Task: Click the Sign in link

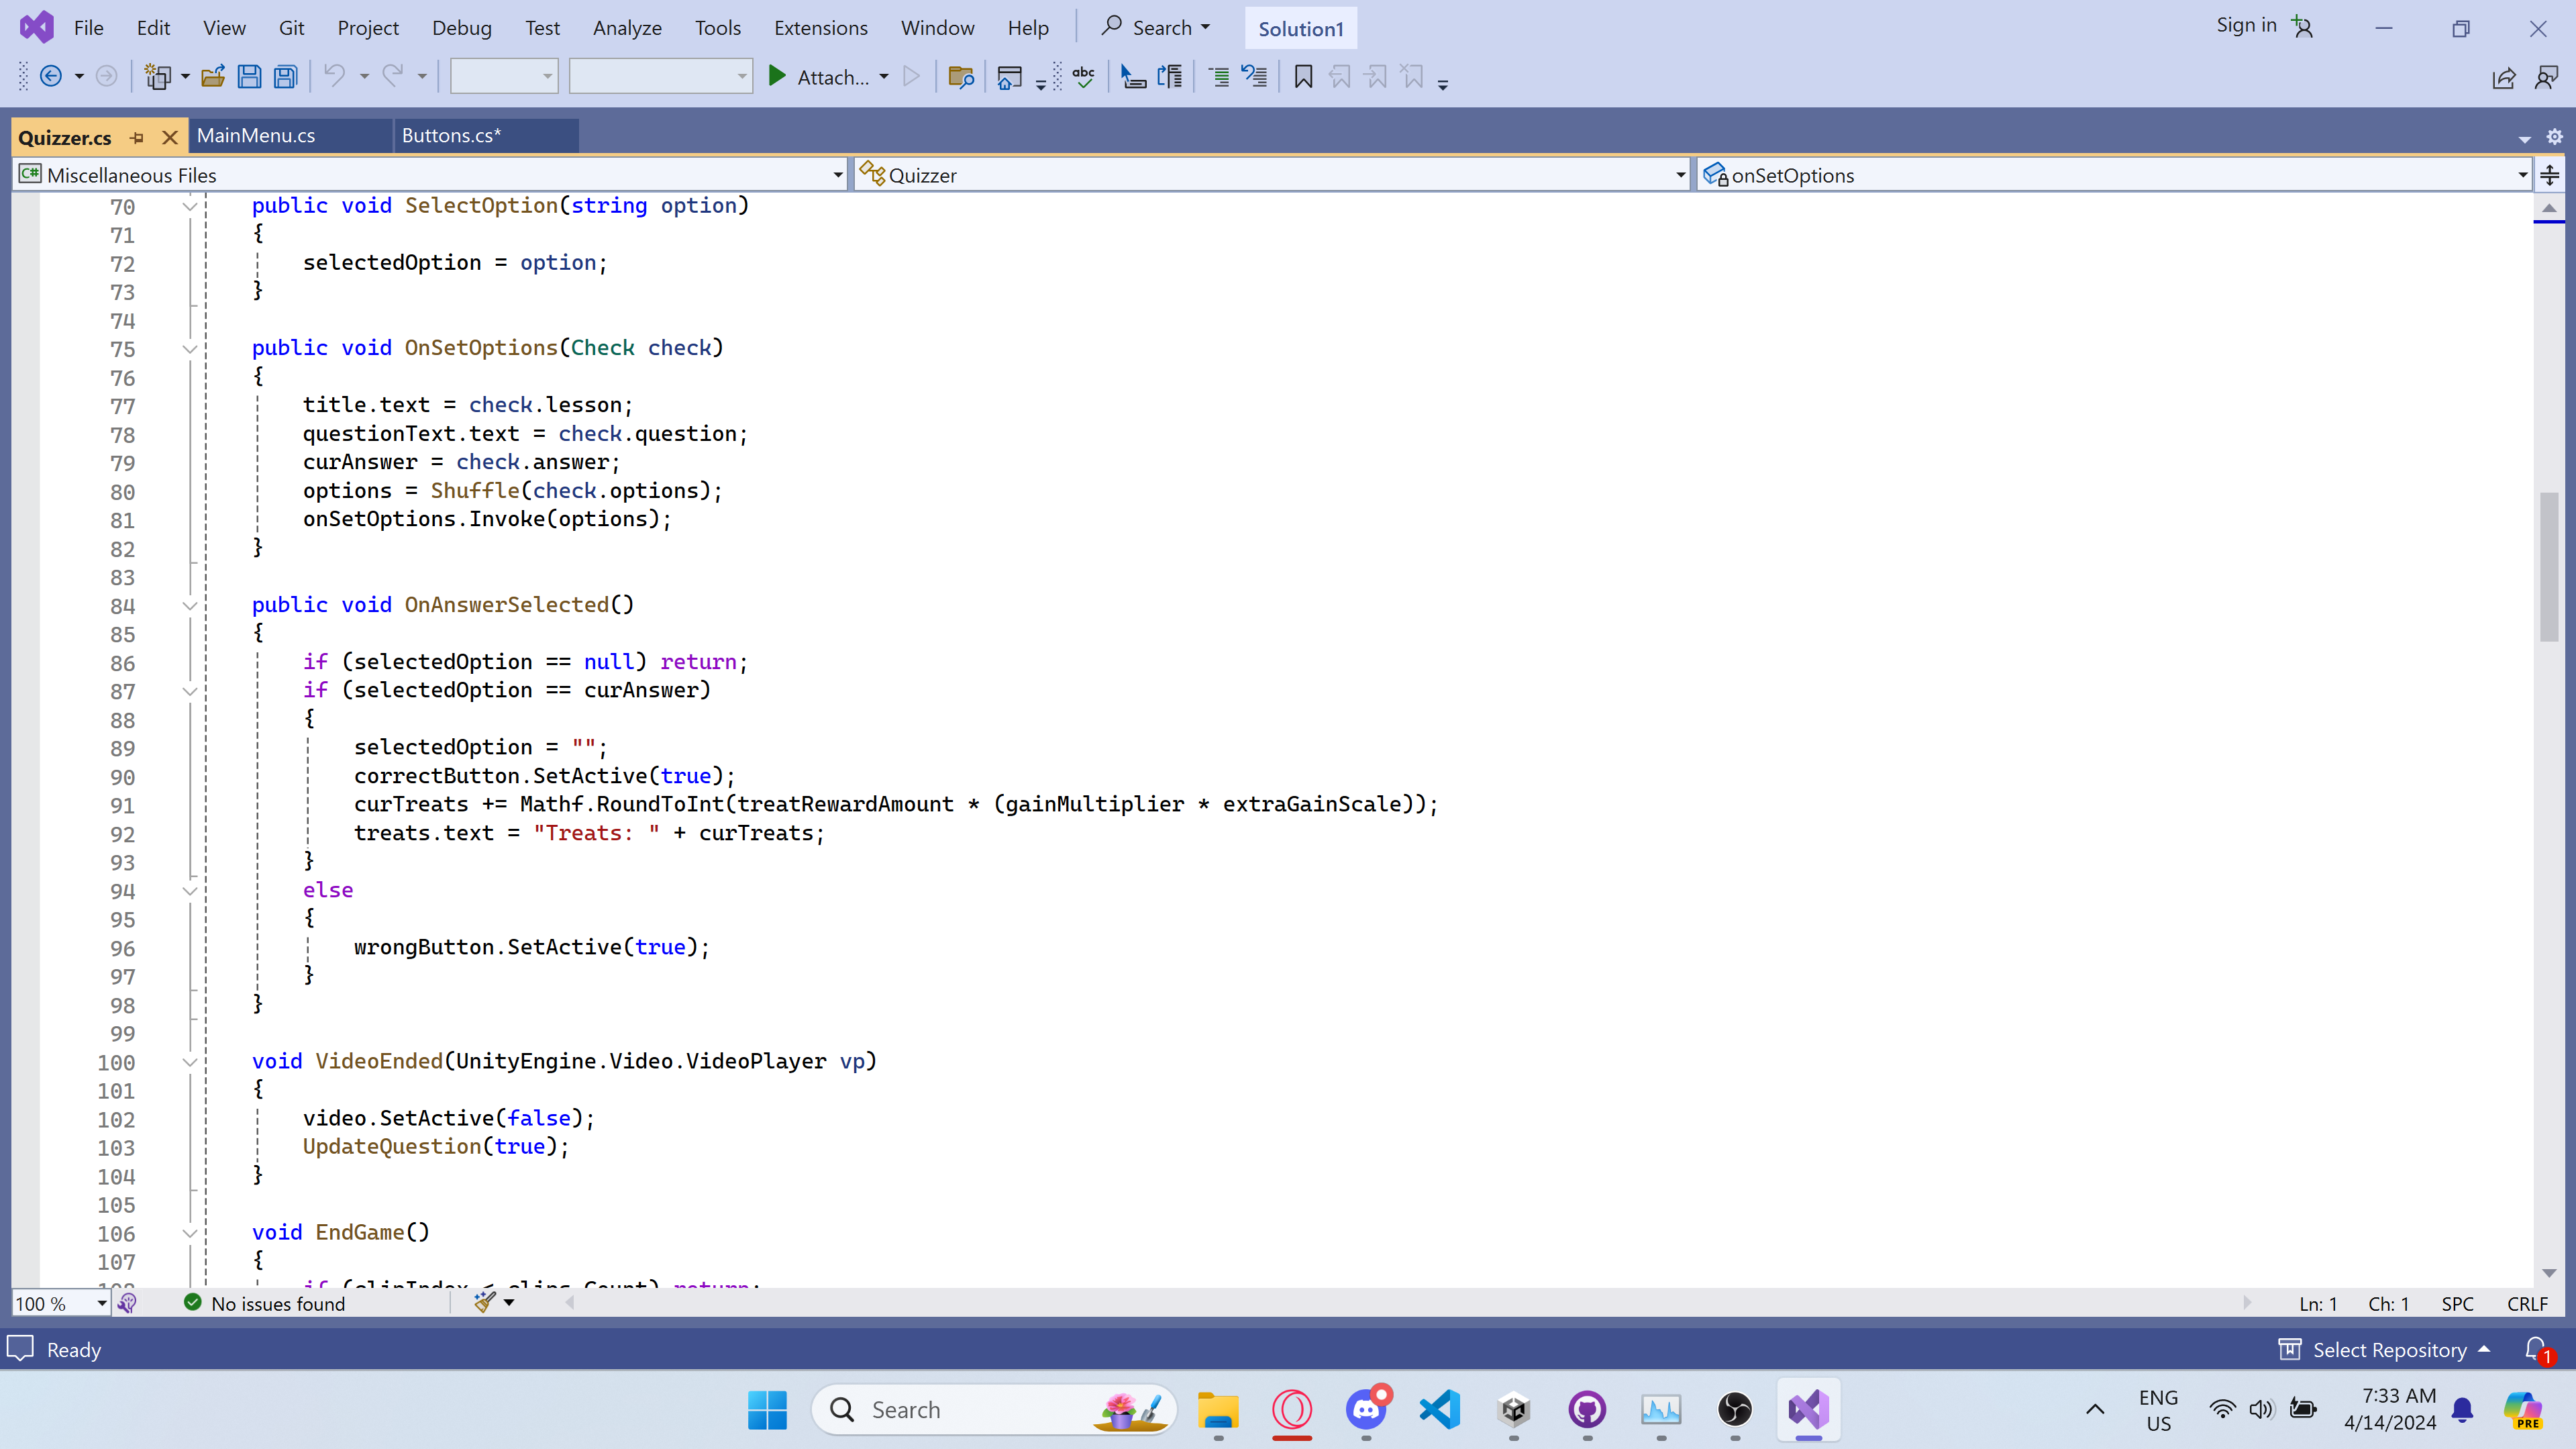Action: 2246,26
